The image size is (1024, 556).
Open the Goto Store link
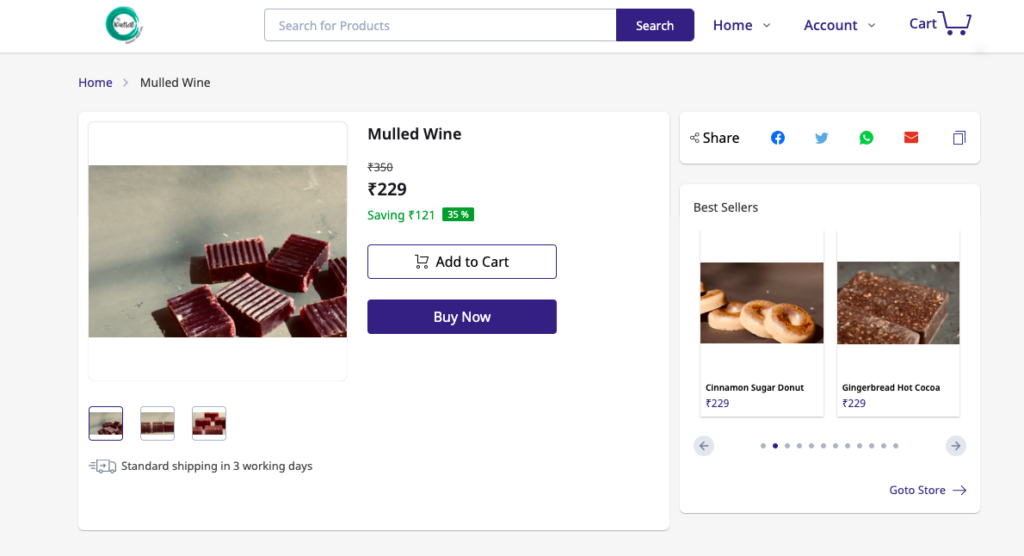point(927,490)
